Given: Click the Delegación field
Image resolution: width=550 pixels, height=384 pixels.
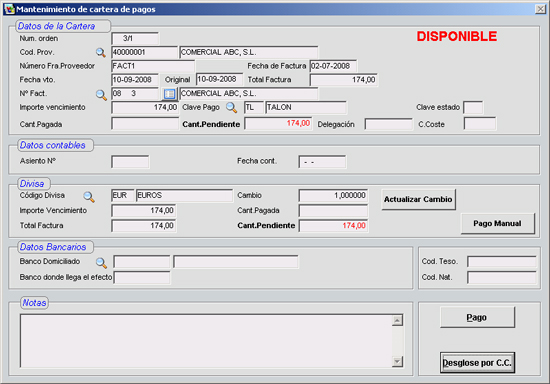Looking at the screenshot, I should click(388, 124).
